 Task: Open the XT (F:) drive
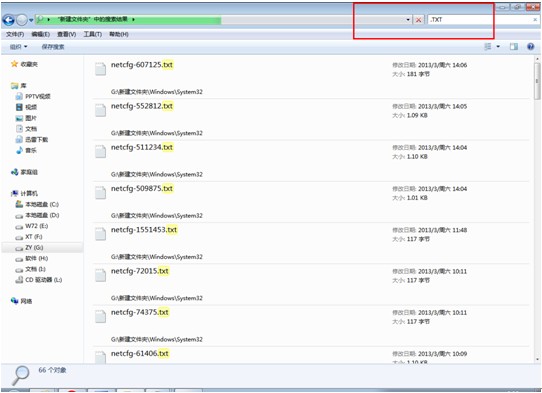[x=29, y=237]
